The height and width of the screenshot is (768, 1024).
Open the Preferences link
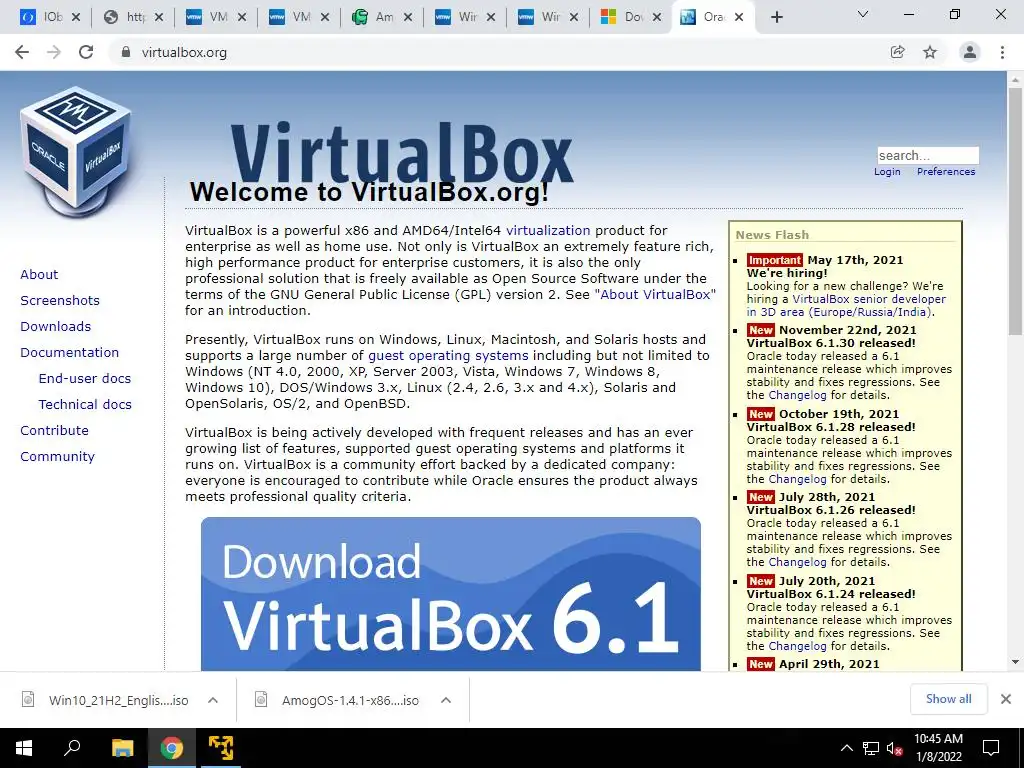(x=946, y=172)
